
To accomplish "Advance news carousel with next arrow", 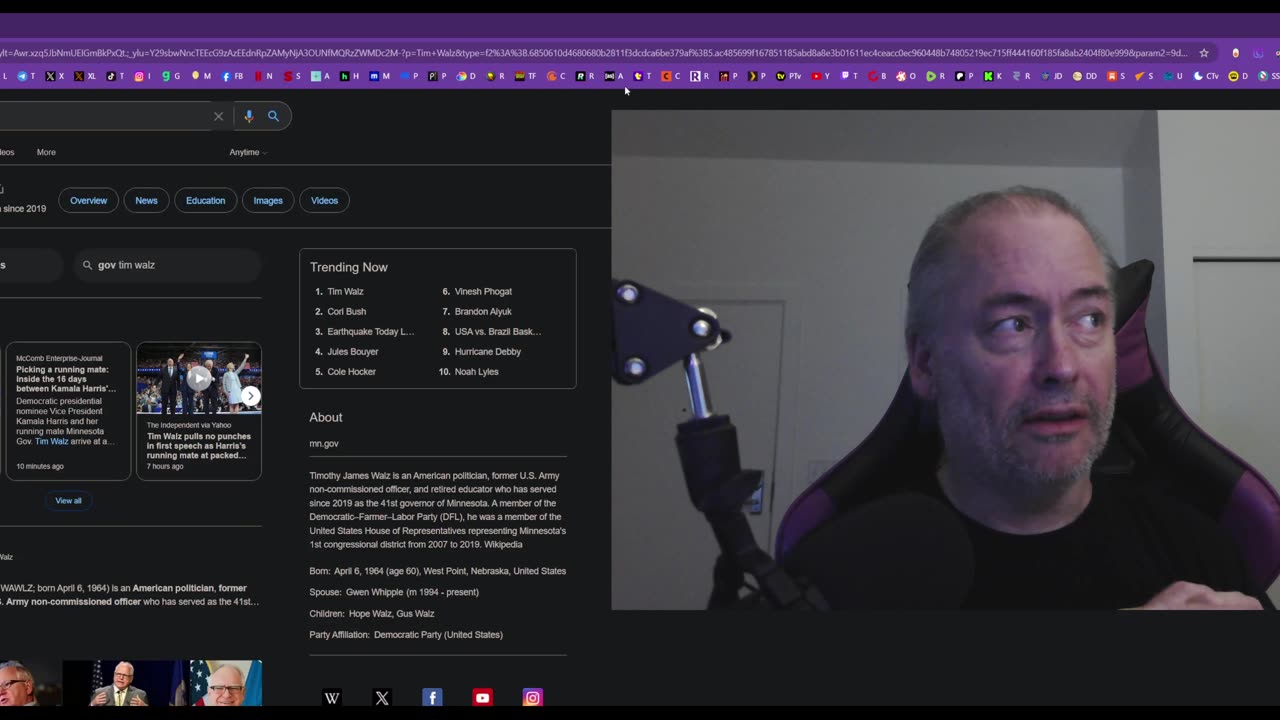I will tap(251, 396).
